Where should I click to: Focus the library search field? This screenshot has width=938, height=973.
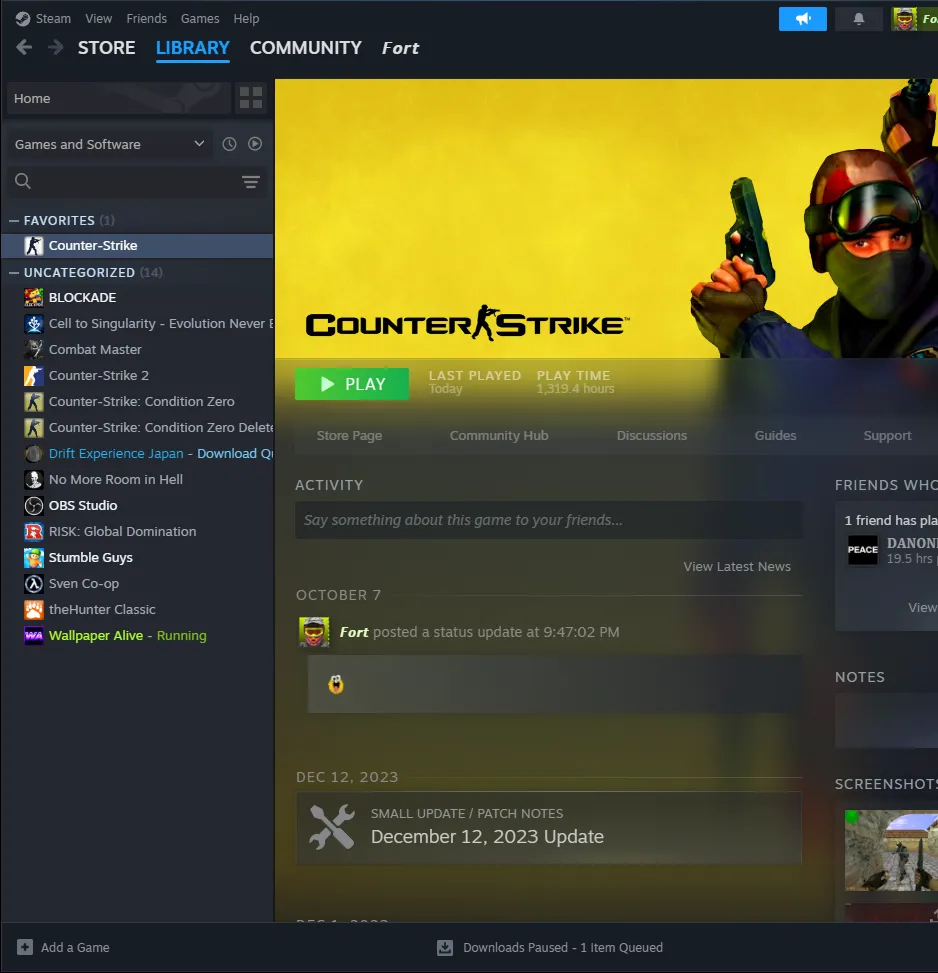pos(136,181)
